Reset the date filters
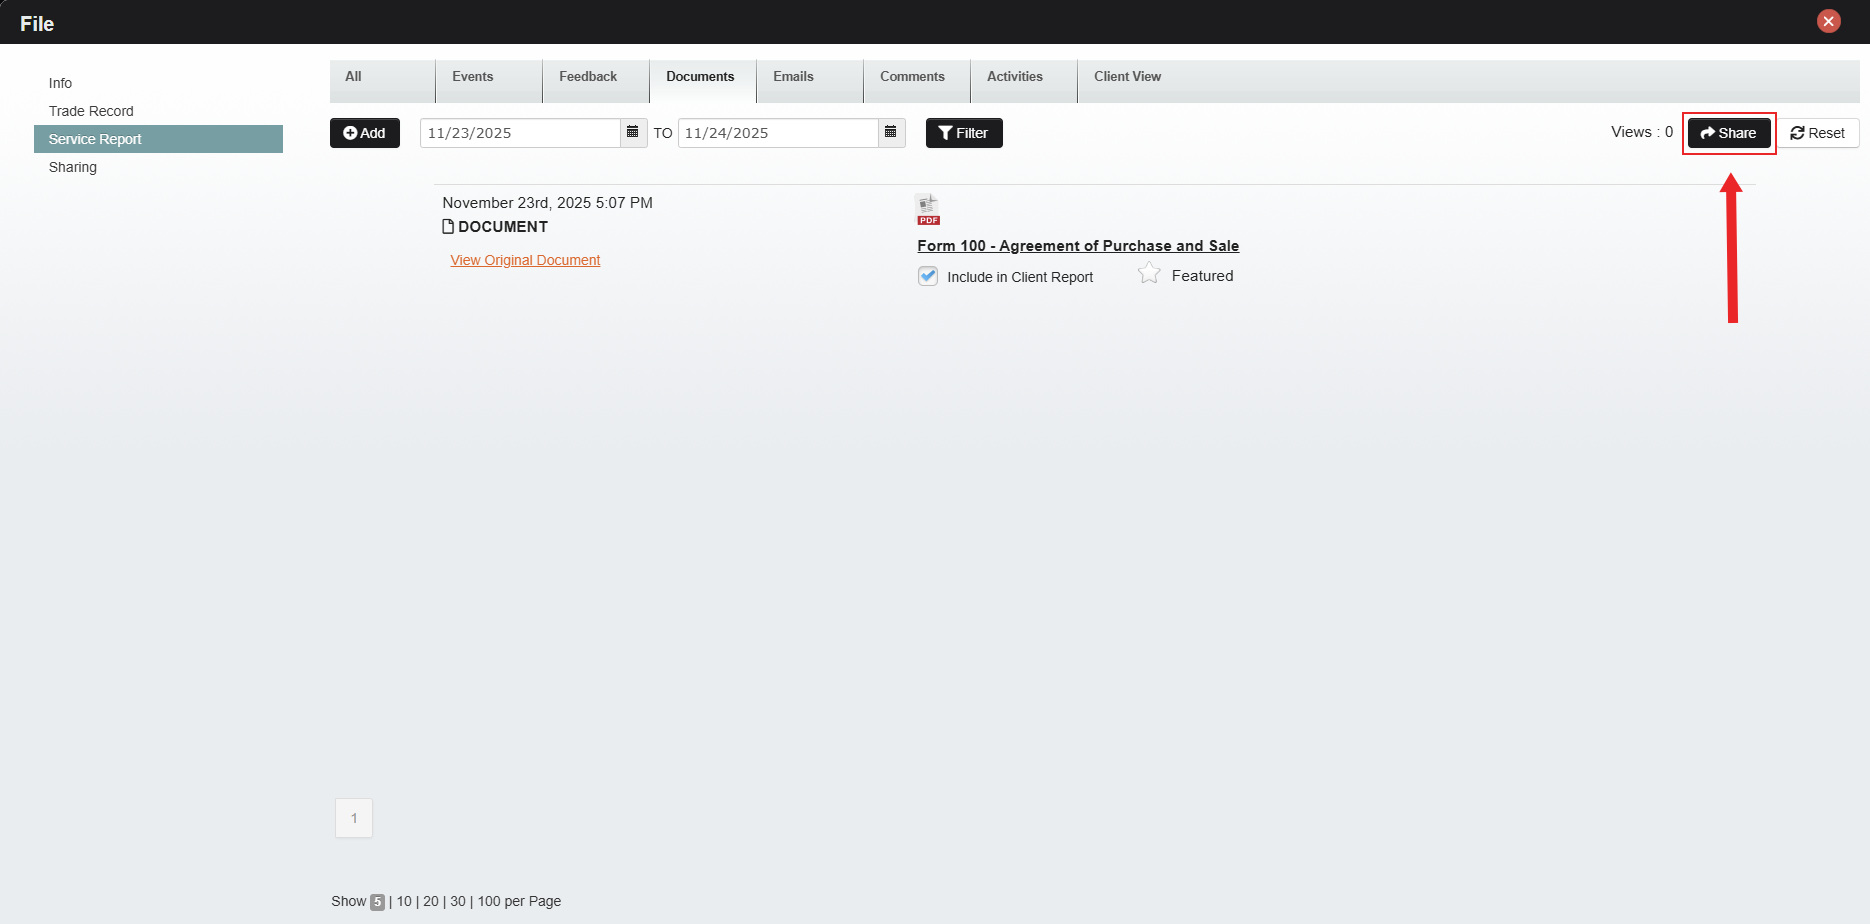Screen dimensions: 1870x924 [x=1817, y=133]
